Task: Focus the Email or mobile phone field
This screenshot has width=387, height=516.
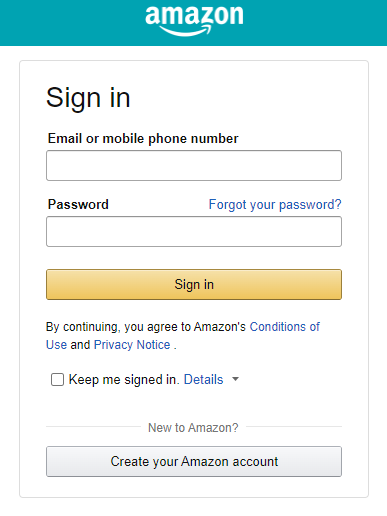Action: [194, 165]
